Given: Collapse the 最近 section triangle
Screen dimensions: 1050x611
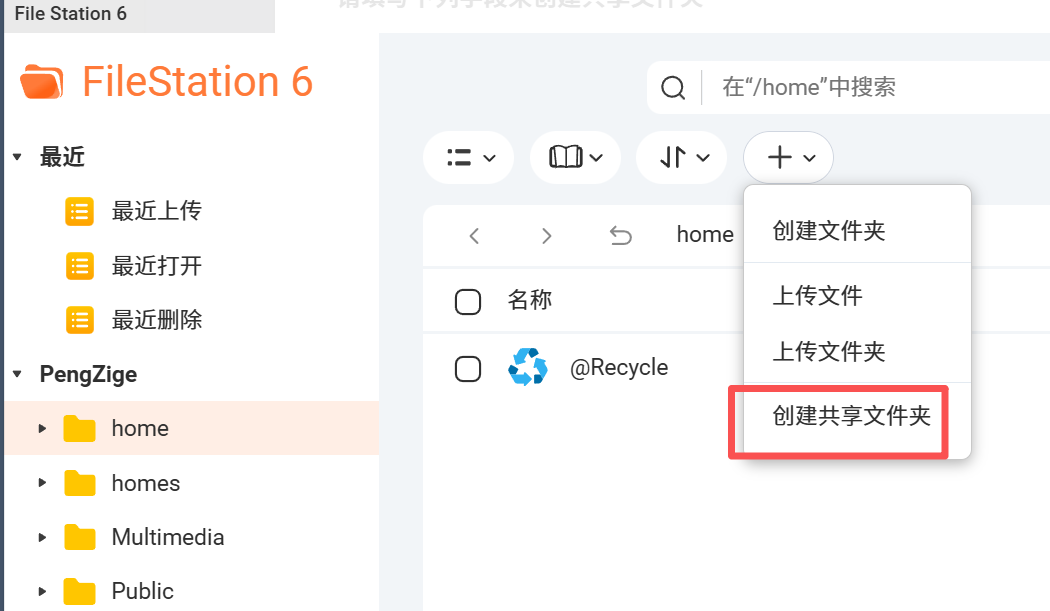Looking at the screenshot, I should tap(17, 157).
